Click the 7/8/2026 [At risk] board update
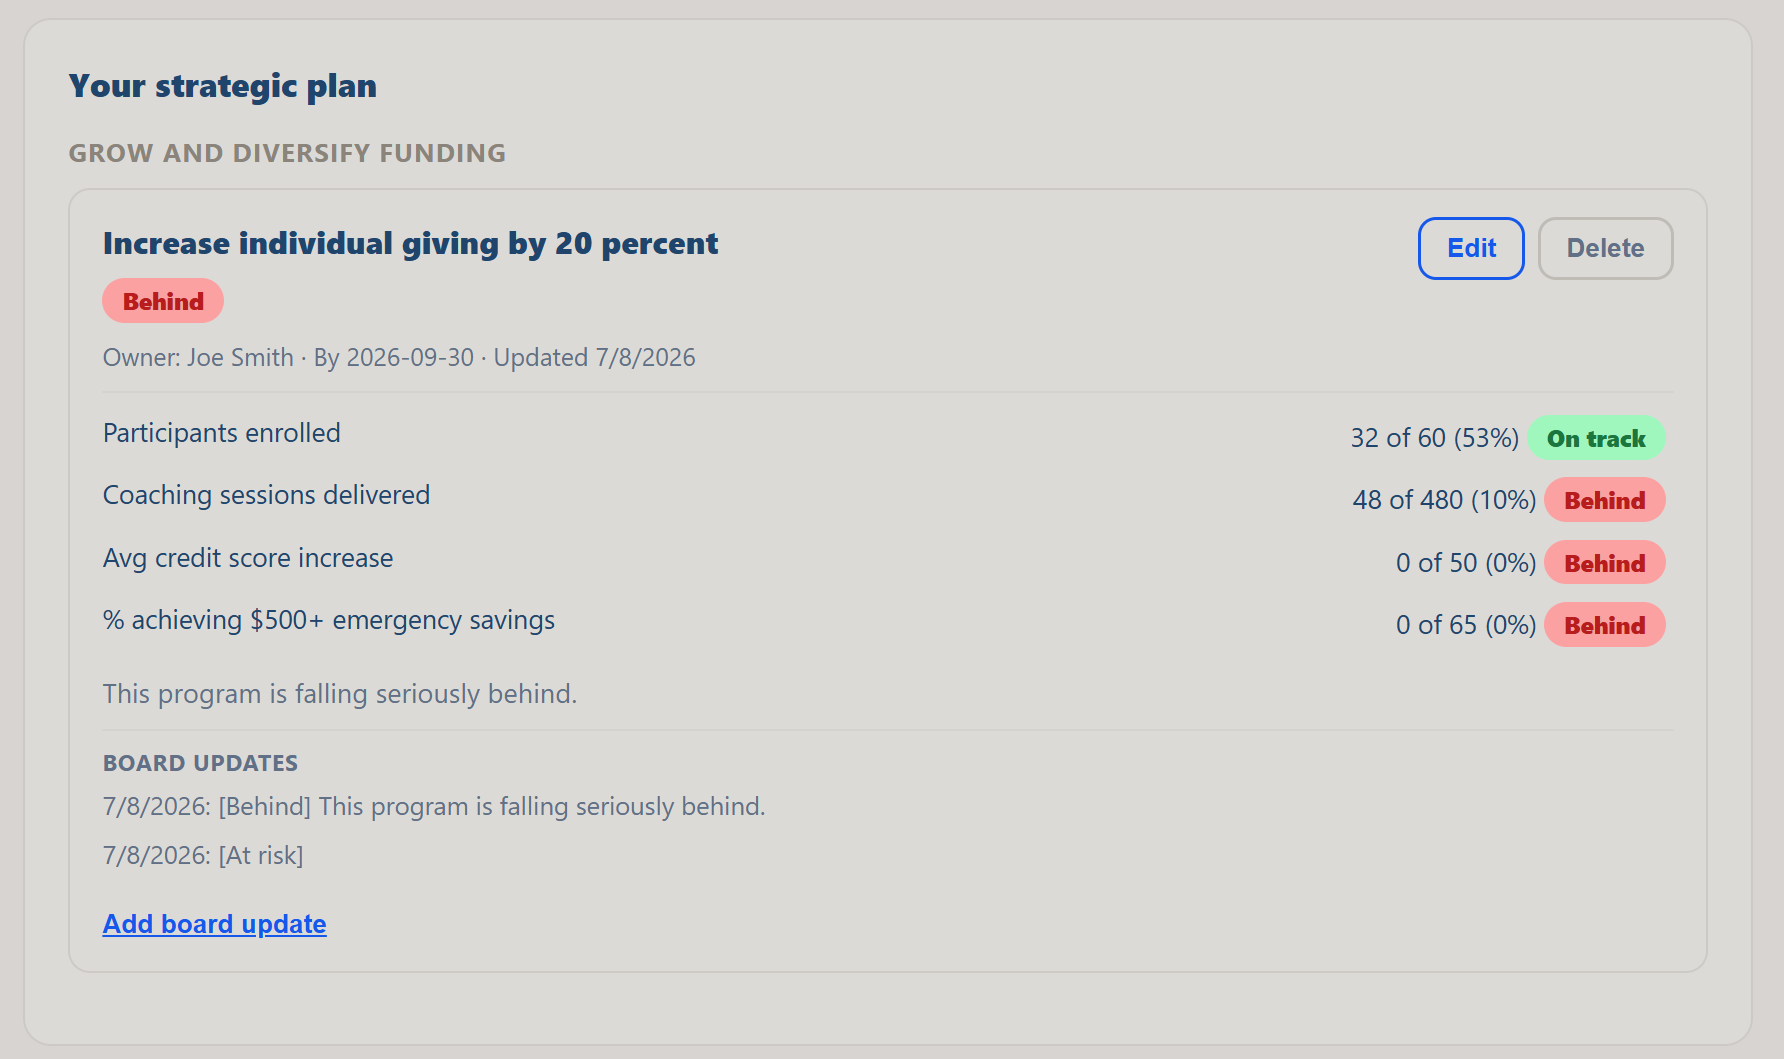Screen dimensions: 1784x1059 tap(203, 856)
